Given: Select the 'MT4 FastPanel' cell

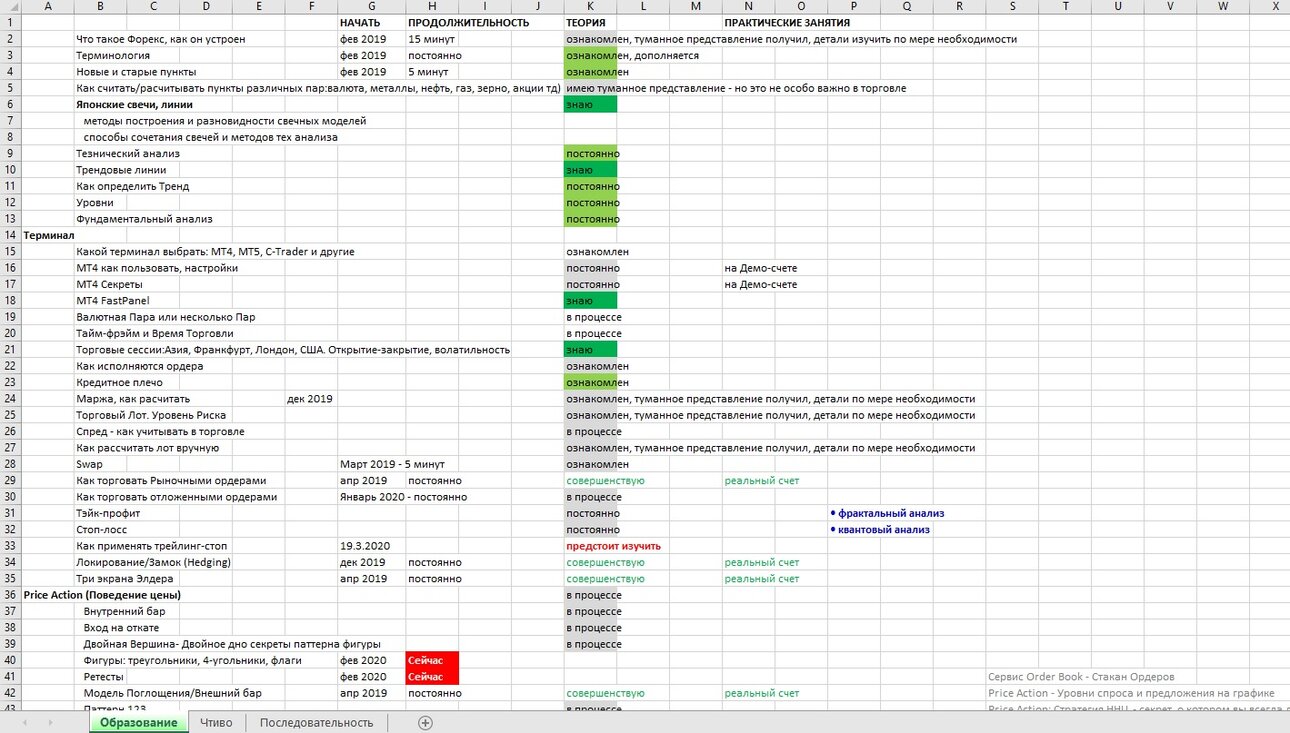Looking at the screenshot, I should click(x=113, y=301).
